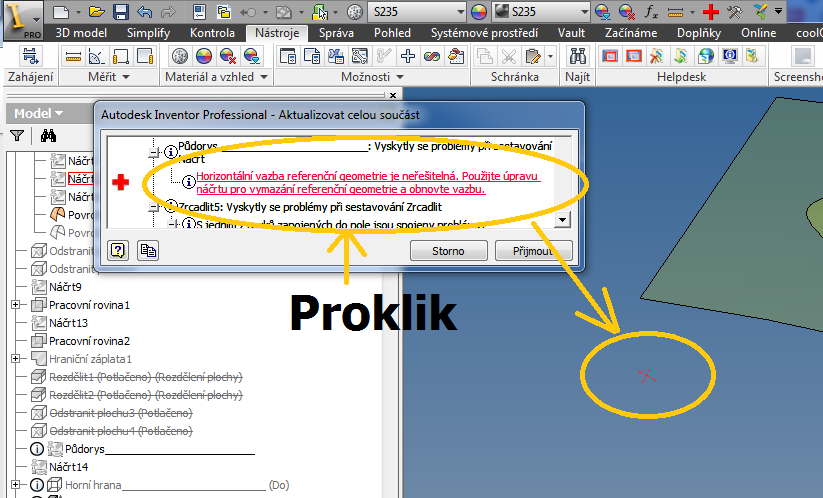Image resolution: width=823 pixels, height=498 pixels.
Task: Open the Inventor PRO application menu
Action: point(23,20)
